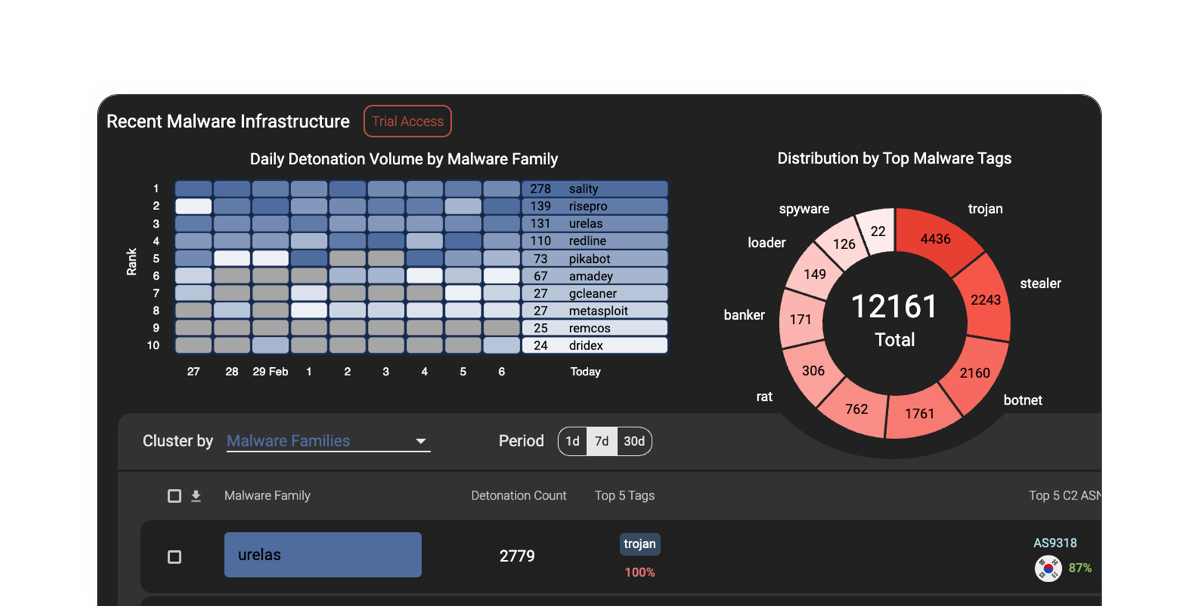
Task: Click the AS9318 link in the C2 ASN column
Action: tap(1057, 543)
